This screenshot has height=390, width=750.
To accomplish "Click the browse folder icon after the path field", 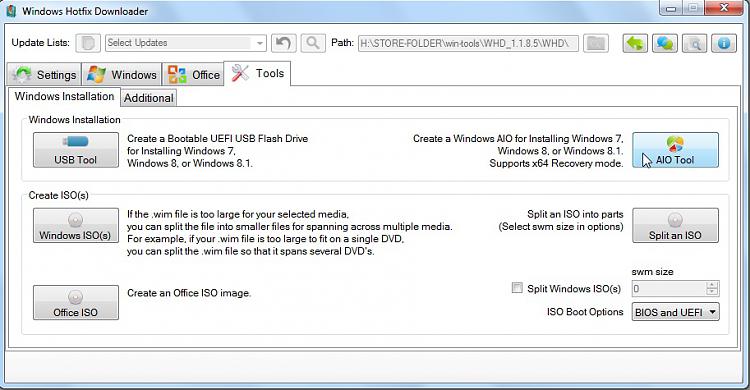I will pyautogui.click(x=596, y=43).
